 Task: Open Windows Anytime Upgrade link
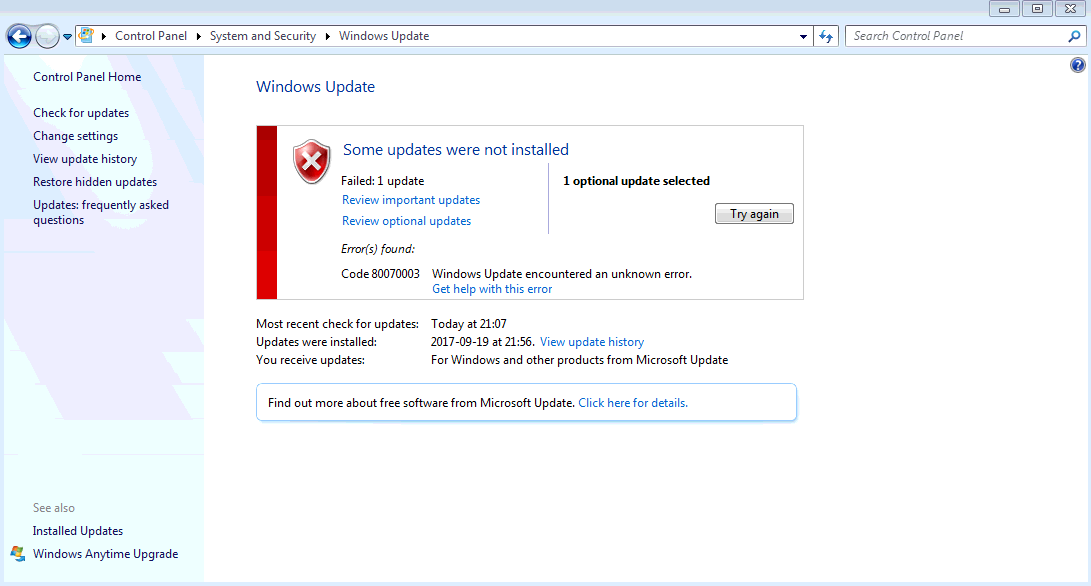[105, 554]
